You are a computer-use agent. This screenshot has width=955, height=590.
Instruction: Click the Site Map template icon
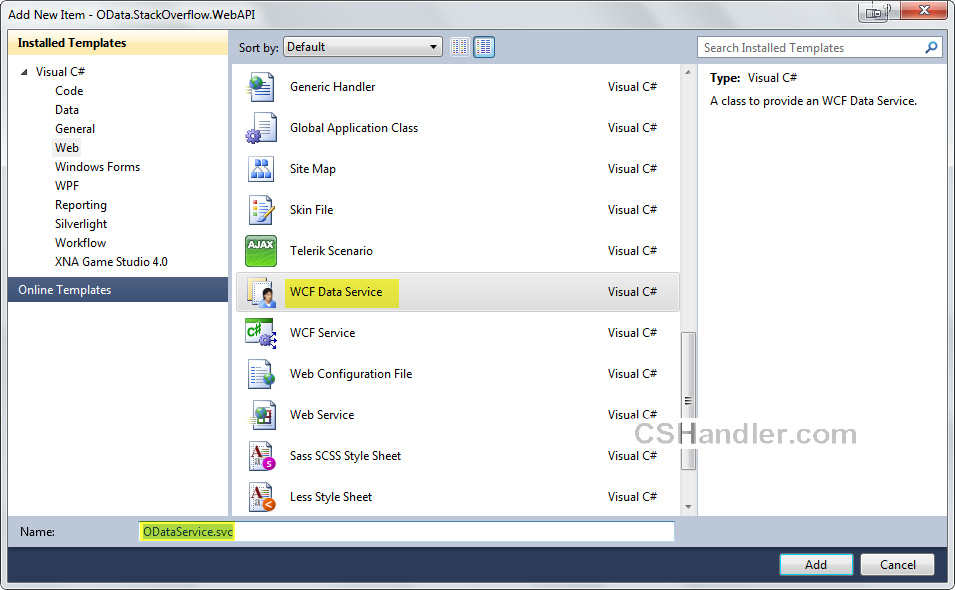(261, 169)
